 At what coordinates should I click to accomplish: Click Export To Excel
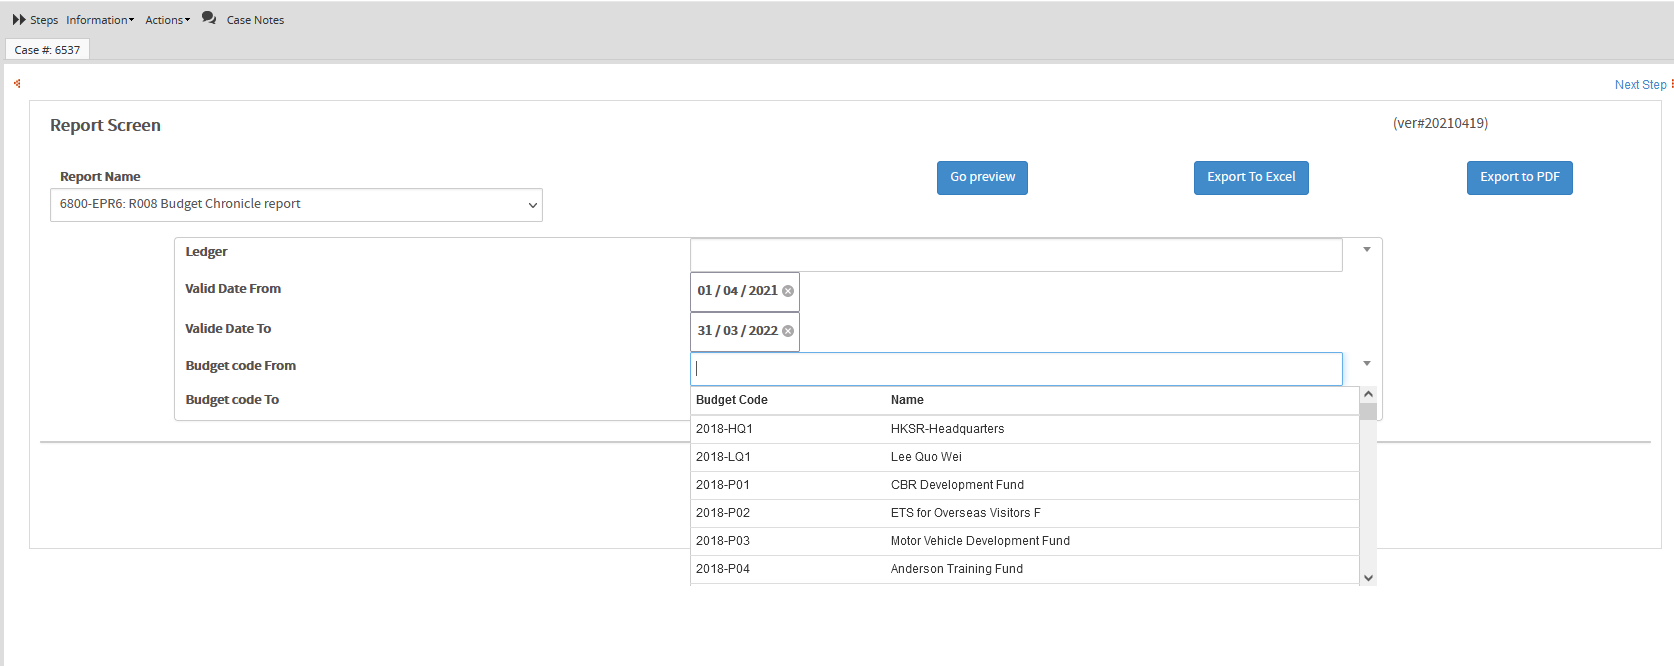pyautogui.click(x=1250, y=178)
